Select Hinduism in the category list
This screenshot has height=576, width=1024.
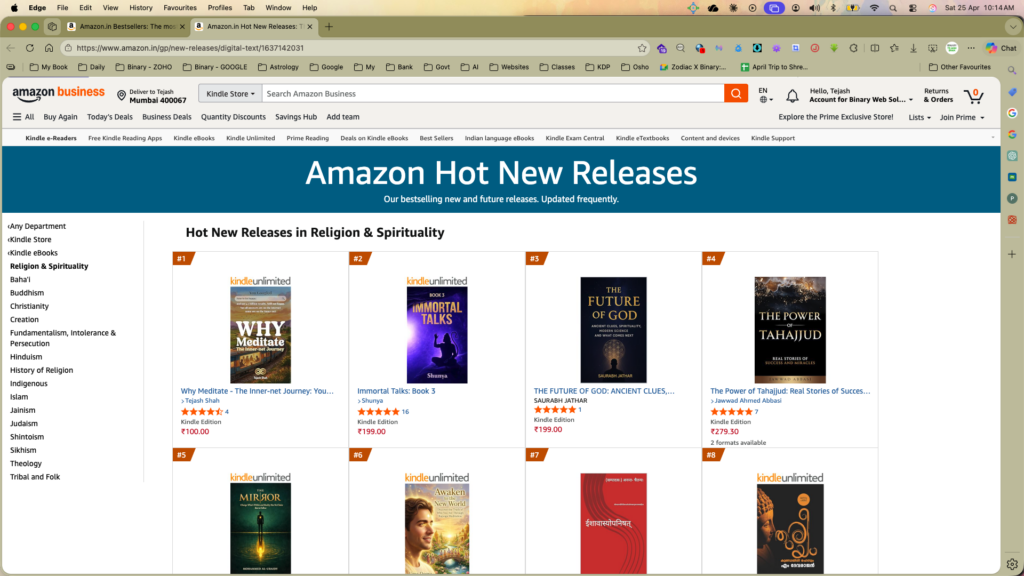coord(26,357)
